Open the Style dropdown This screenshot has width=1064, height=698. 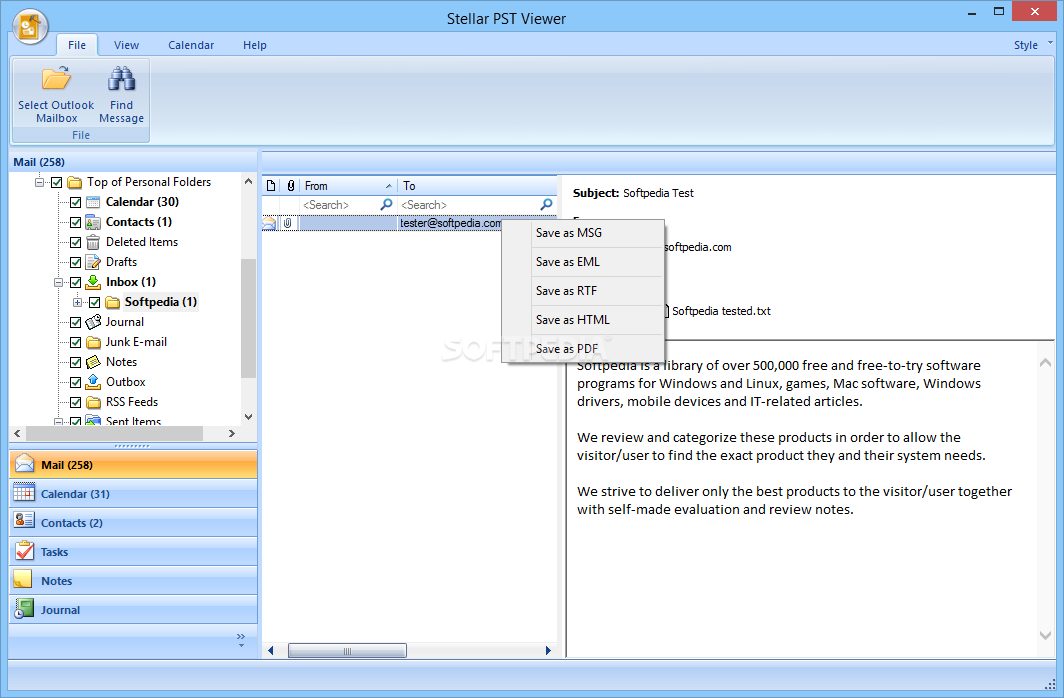coord(1033,45)
